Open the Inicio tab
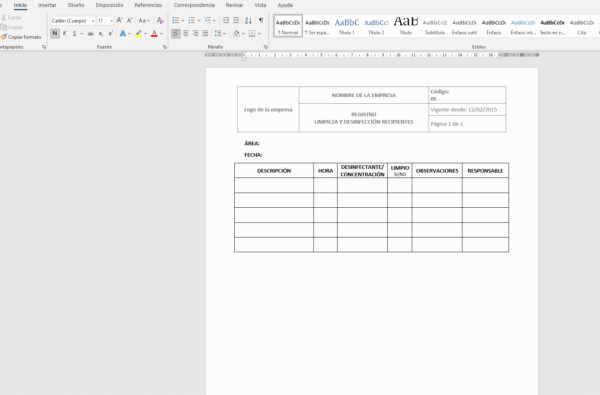The image size is (600, 395). [x=20, y=5]
